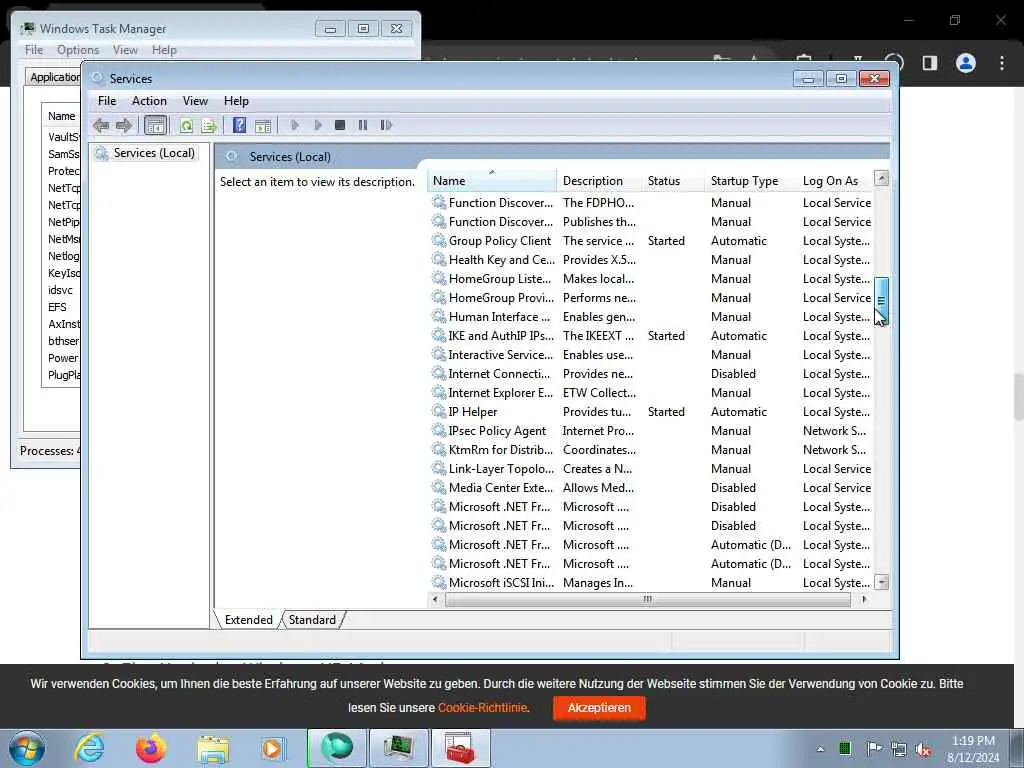Click the vertical scrollbar down arrow
Image resolution: width=1024 pixels, height=768 pixels.
tap(881, 582)
